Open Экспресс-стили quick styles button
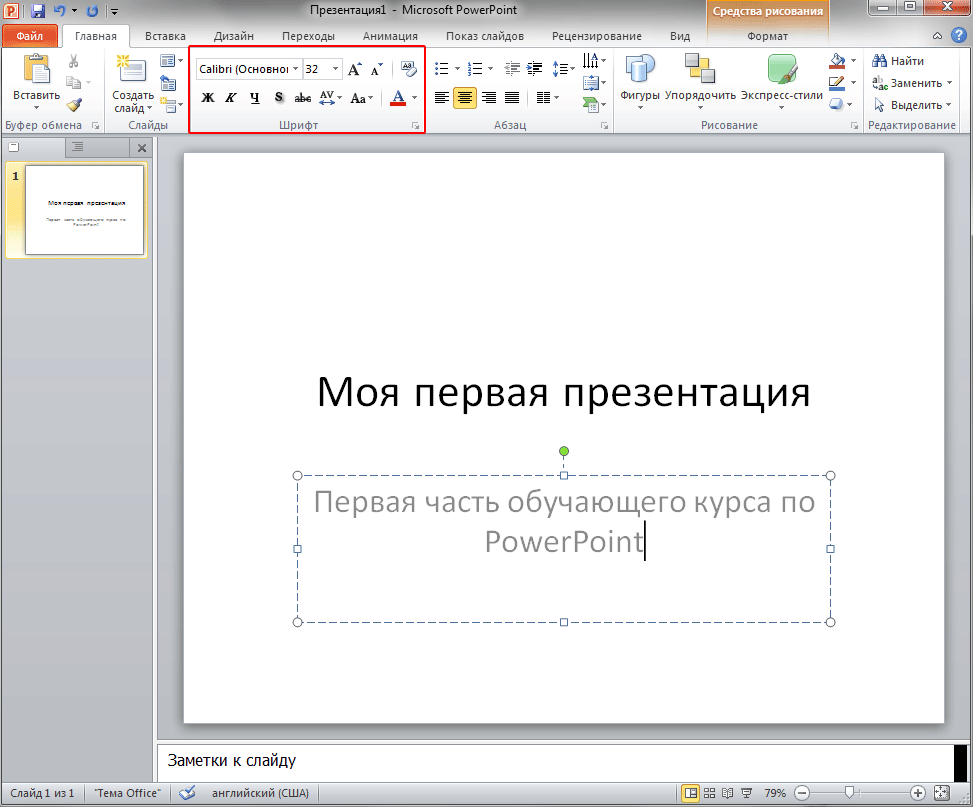 [x=781, y=81]
